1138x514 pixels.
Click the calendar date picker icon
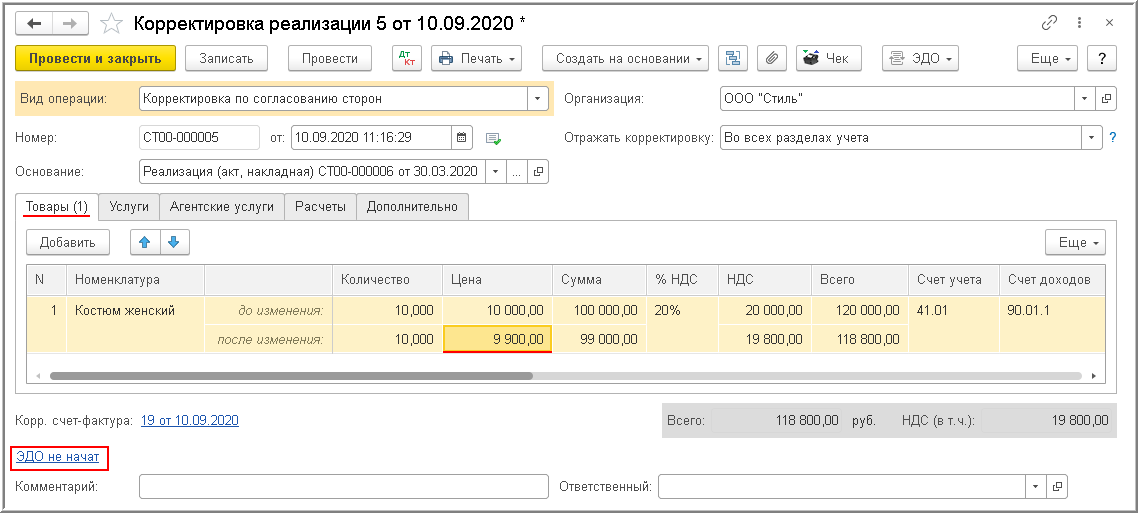[x=462, y=138]
